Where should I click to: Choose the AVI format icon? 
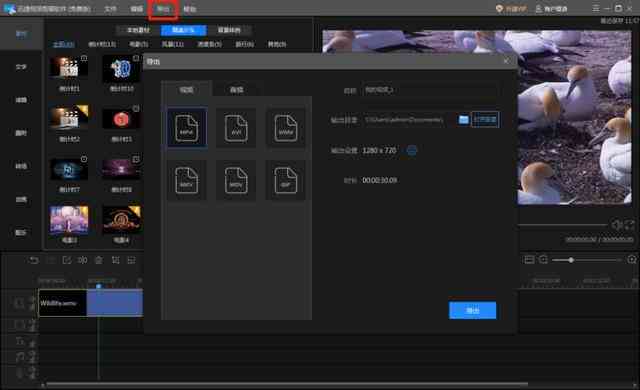(x=236, y=128)
